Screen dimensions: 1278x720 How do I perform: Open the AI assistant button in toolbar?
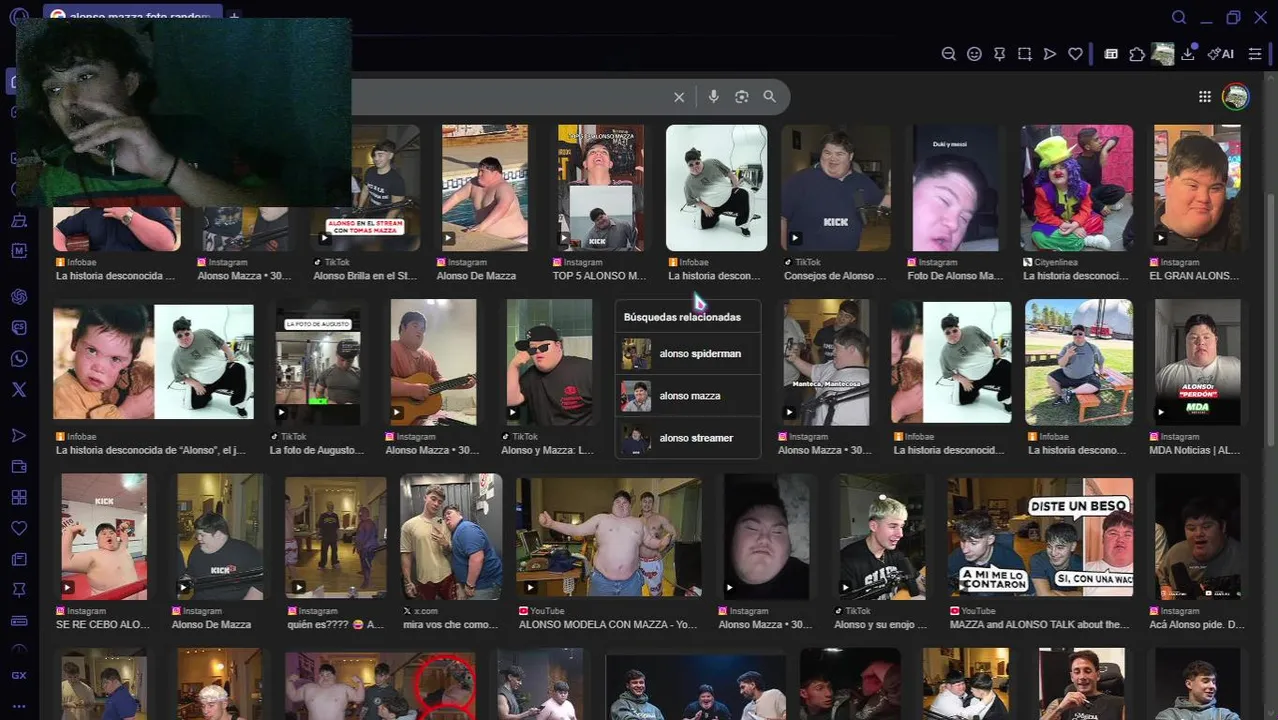click(1220, 54)
